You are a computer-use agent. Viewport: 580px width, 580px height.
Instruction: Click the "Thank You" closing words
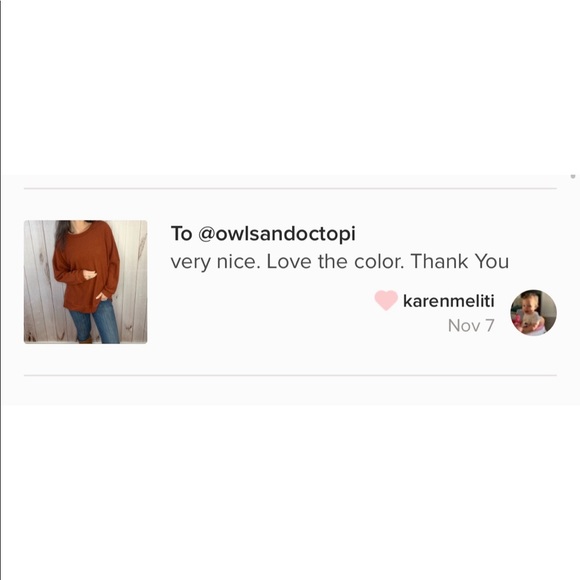(x=460, y=262)
